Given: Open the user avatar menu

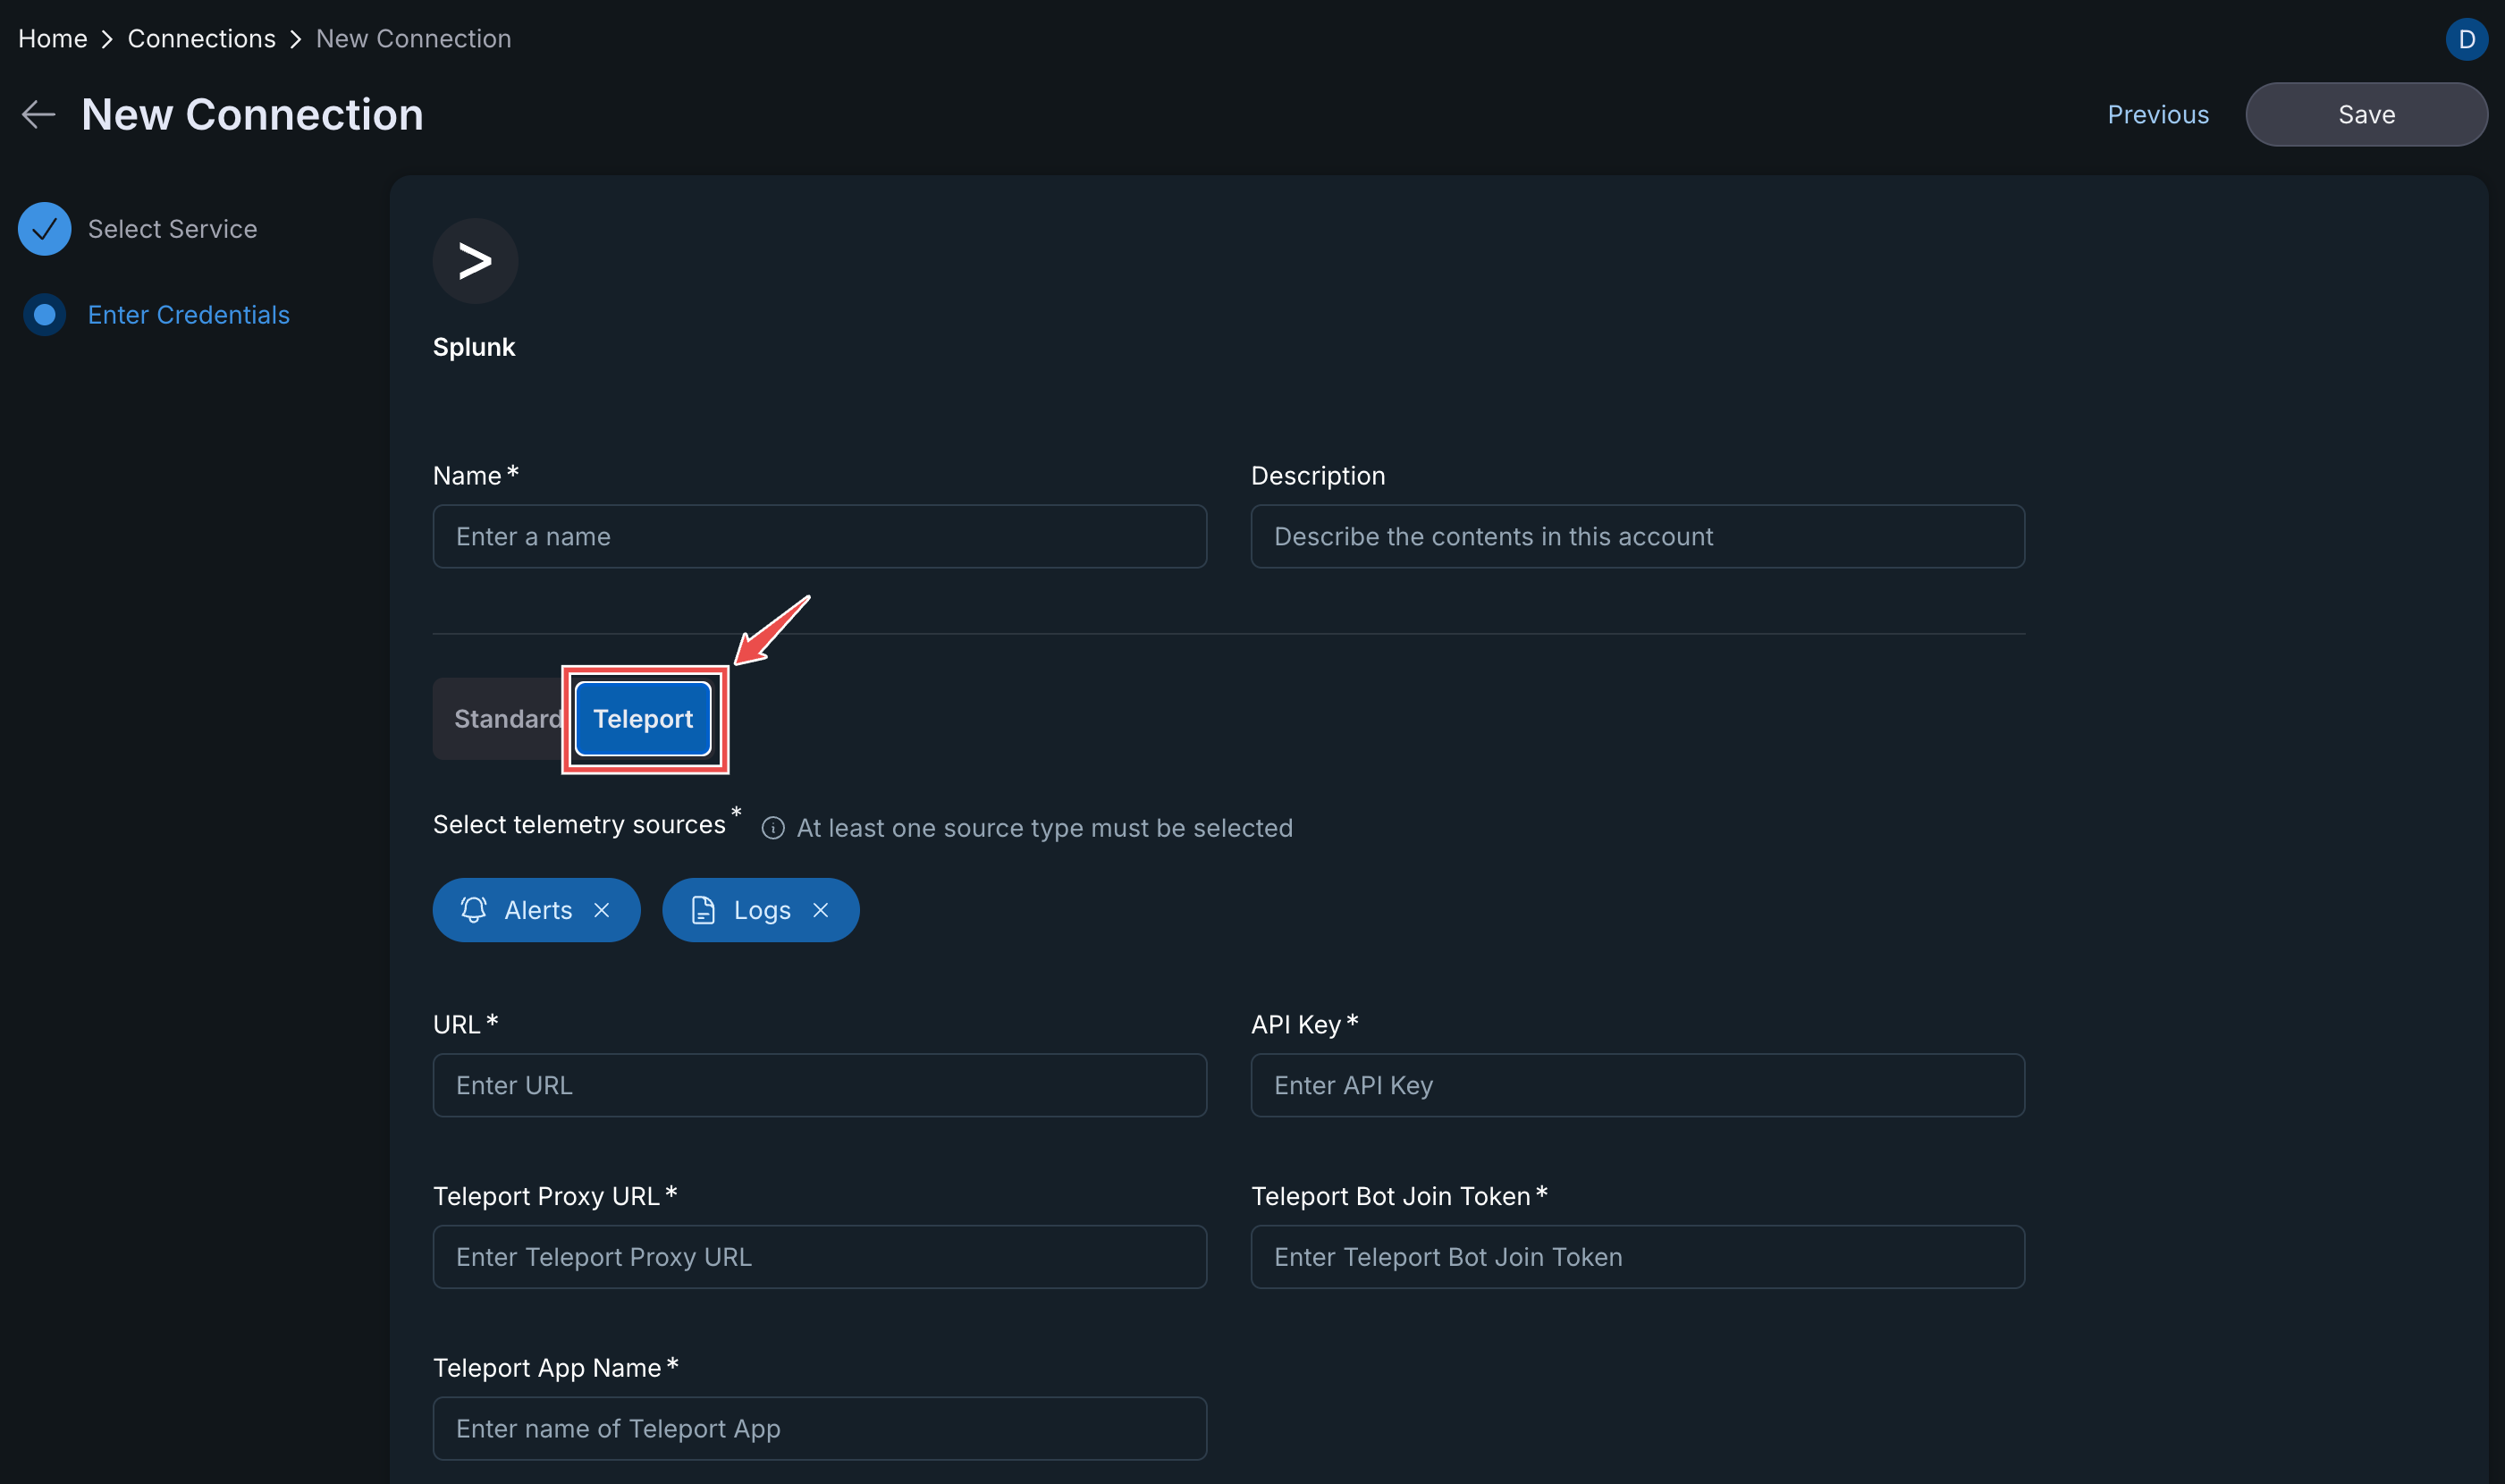Looking at the screenshot, I should coord(2466,39).
